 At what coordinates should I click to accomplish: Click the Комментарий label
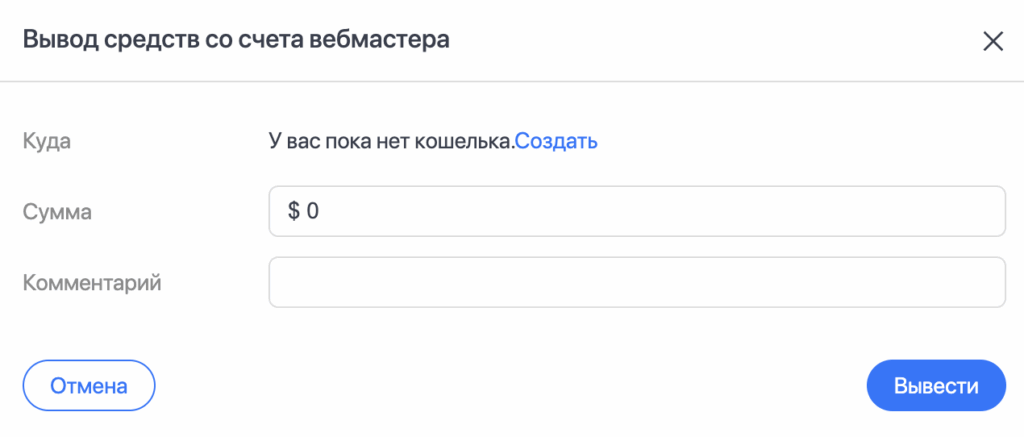click(92, 283)
